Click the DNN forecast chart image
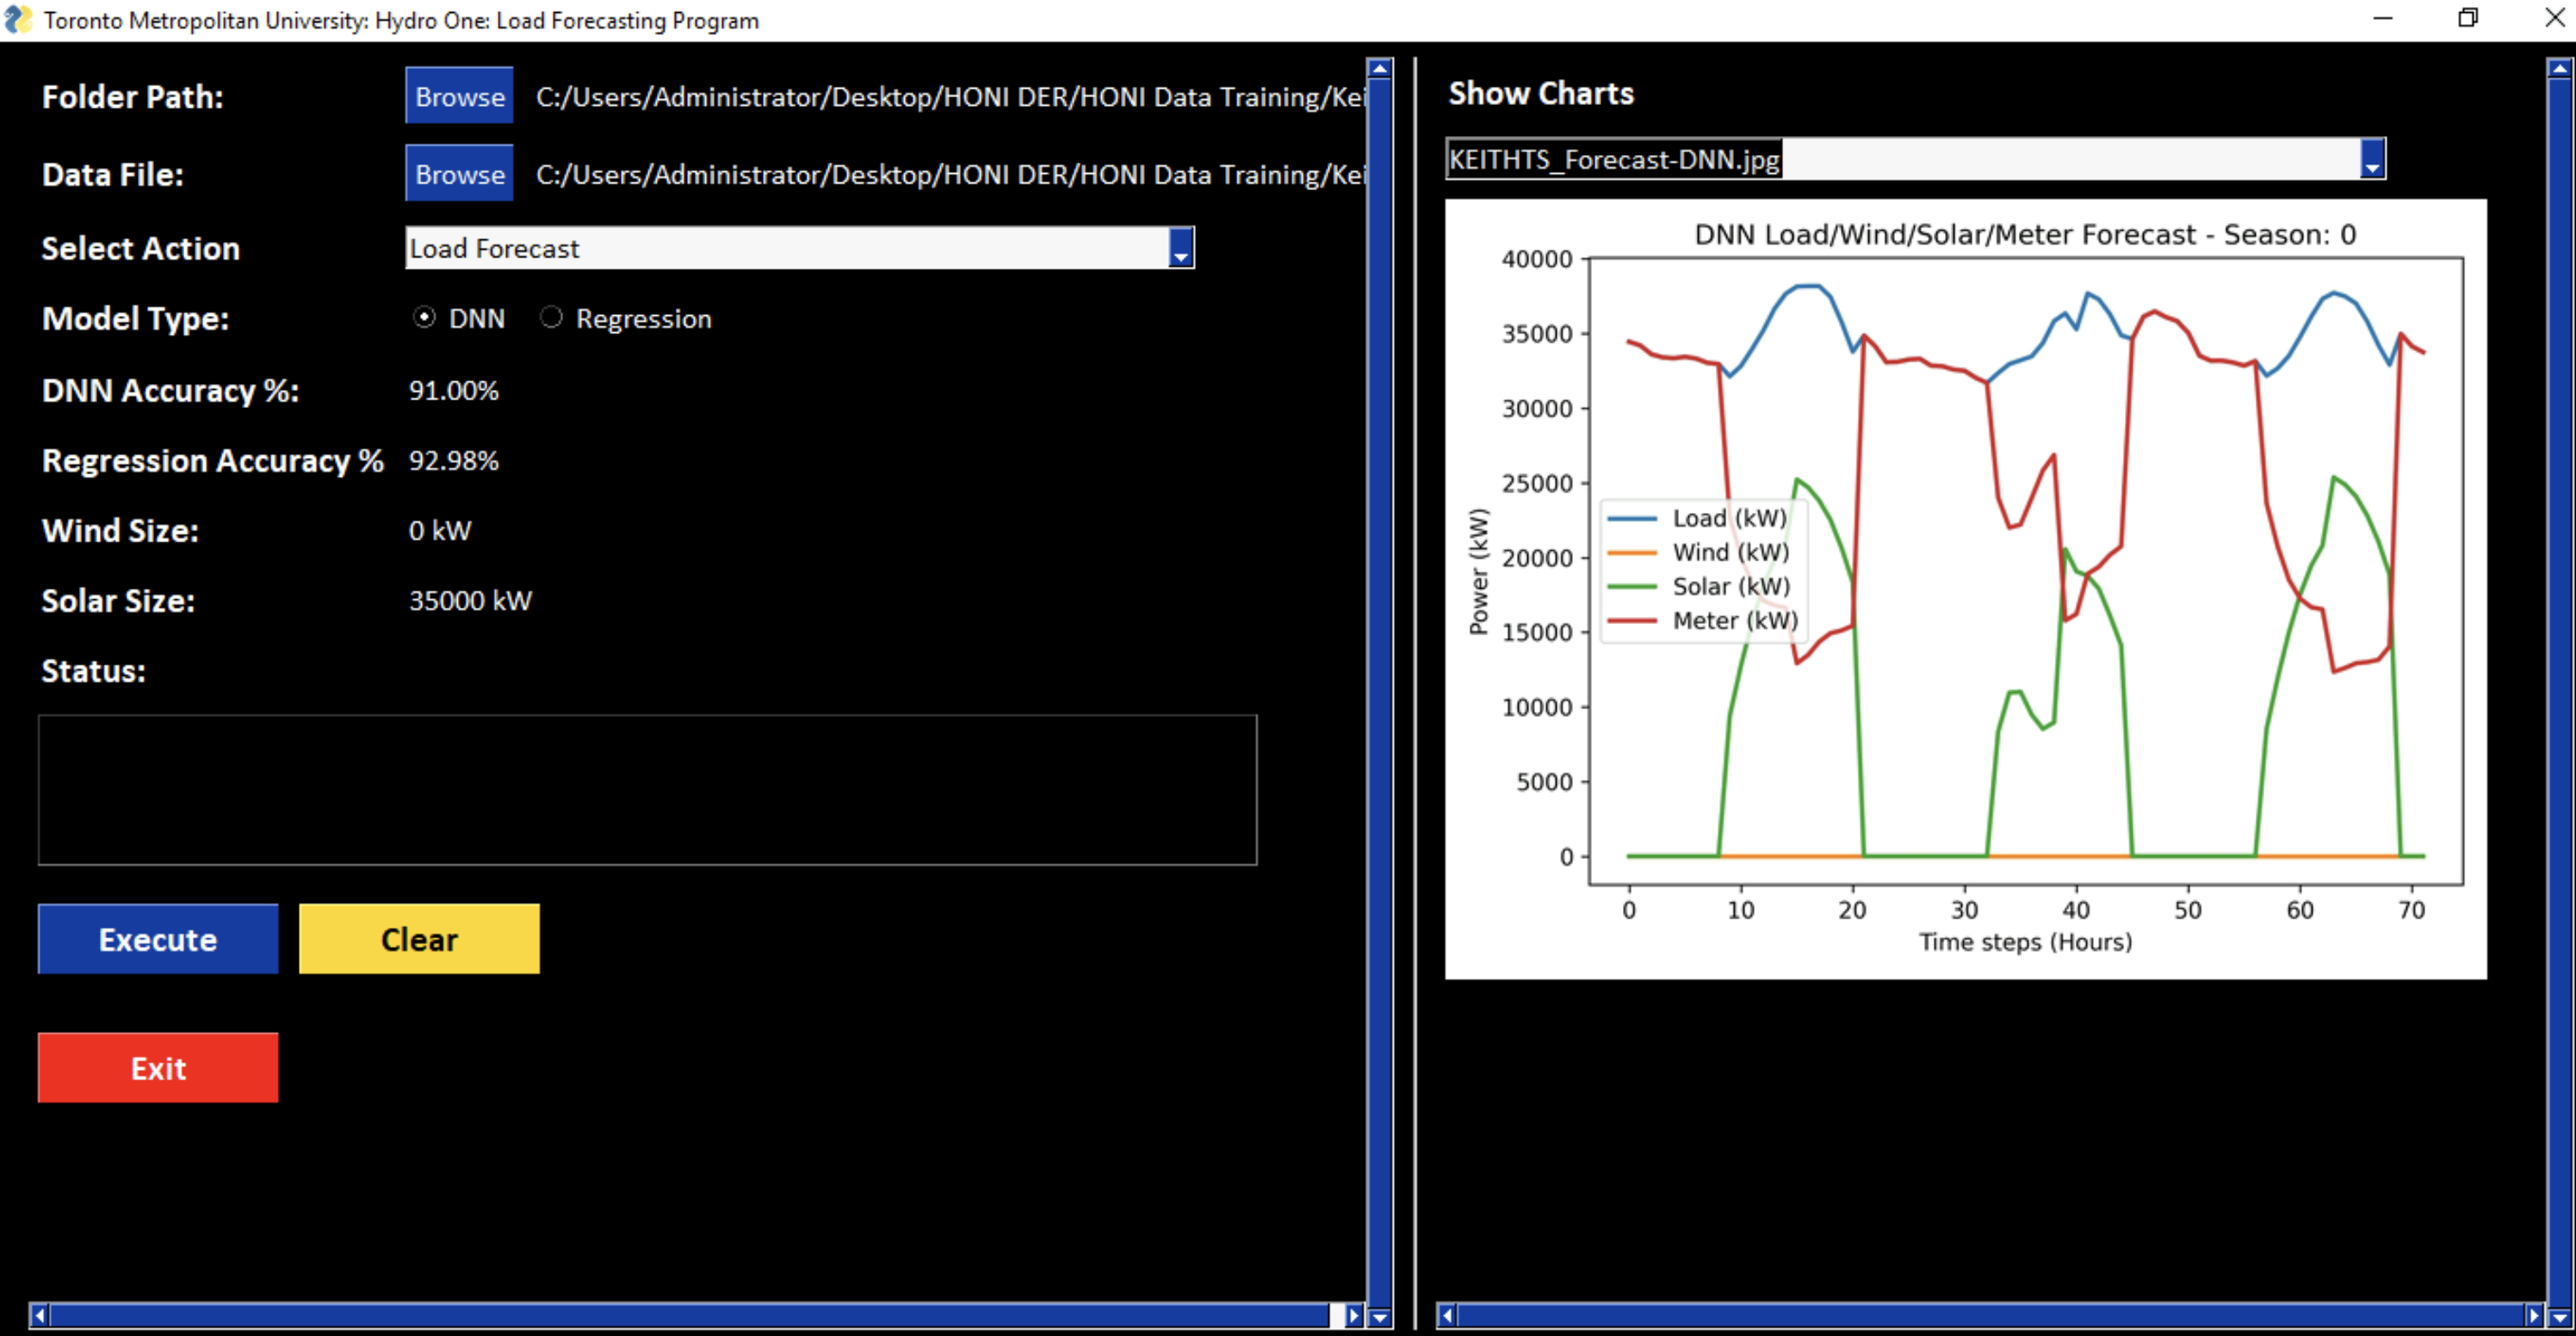The width and height of the screenshot is (2576, 1336). pyautogui.click(x=1965, y=589)
